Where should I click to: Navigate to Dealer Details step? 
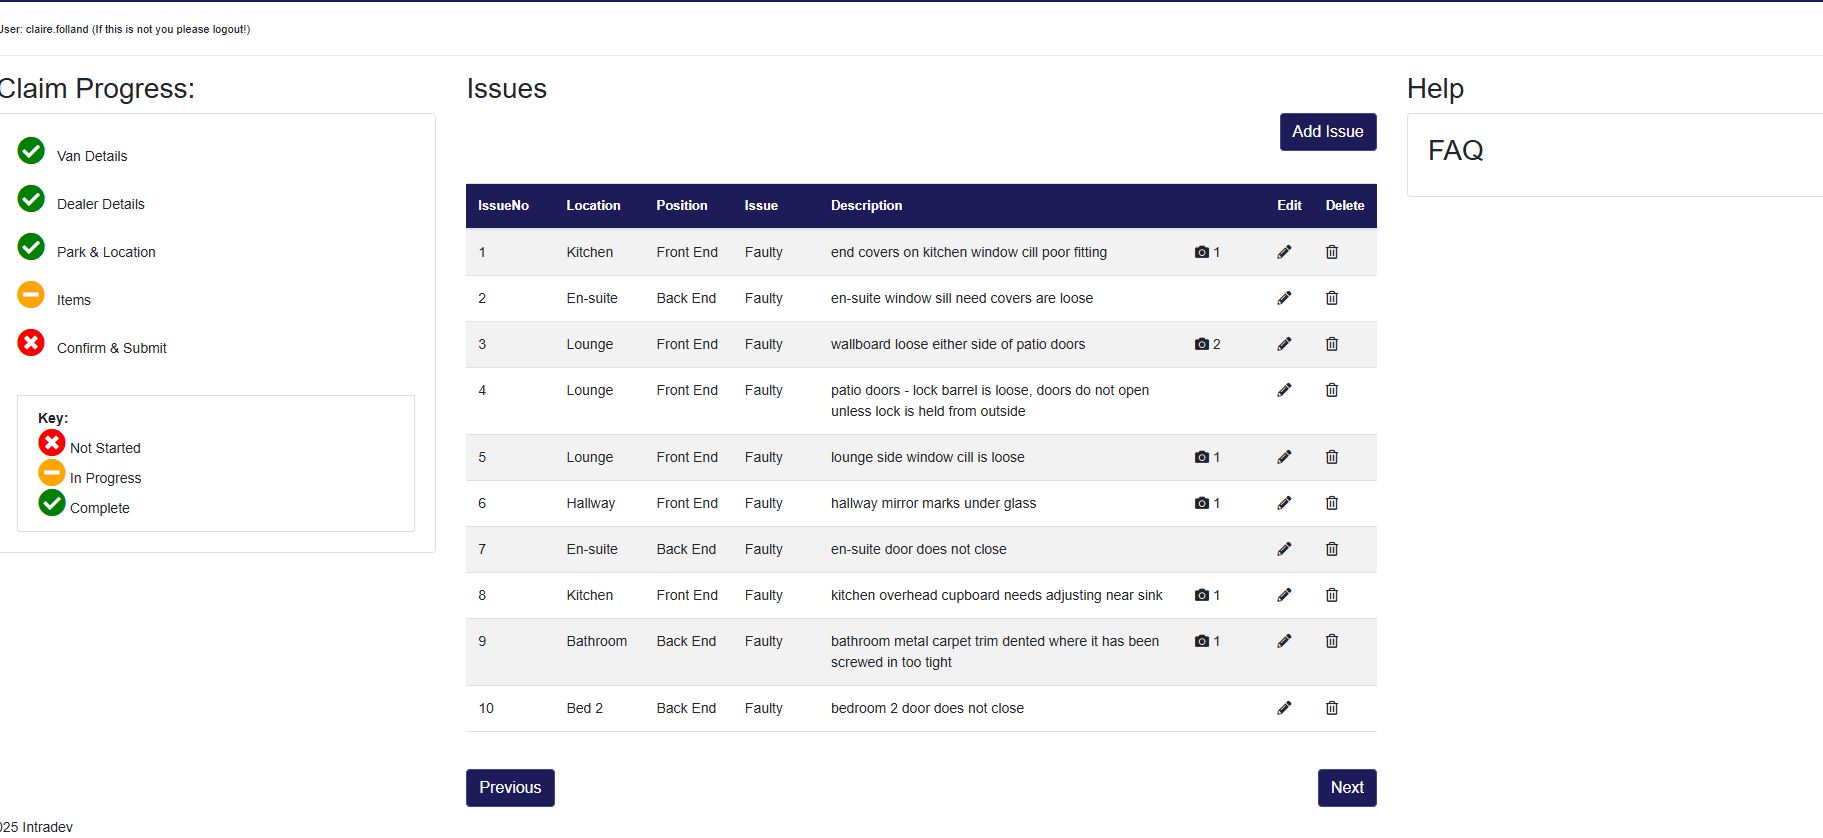coord(100,204)
